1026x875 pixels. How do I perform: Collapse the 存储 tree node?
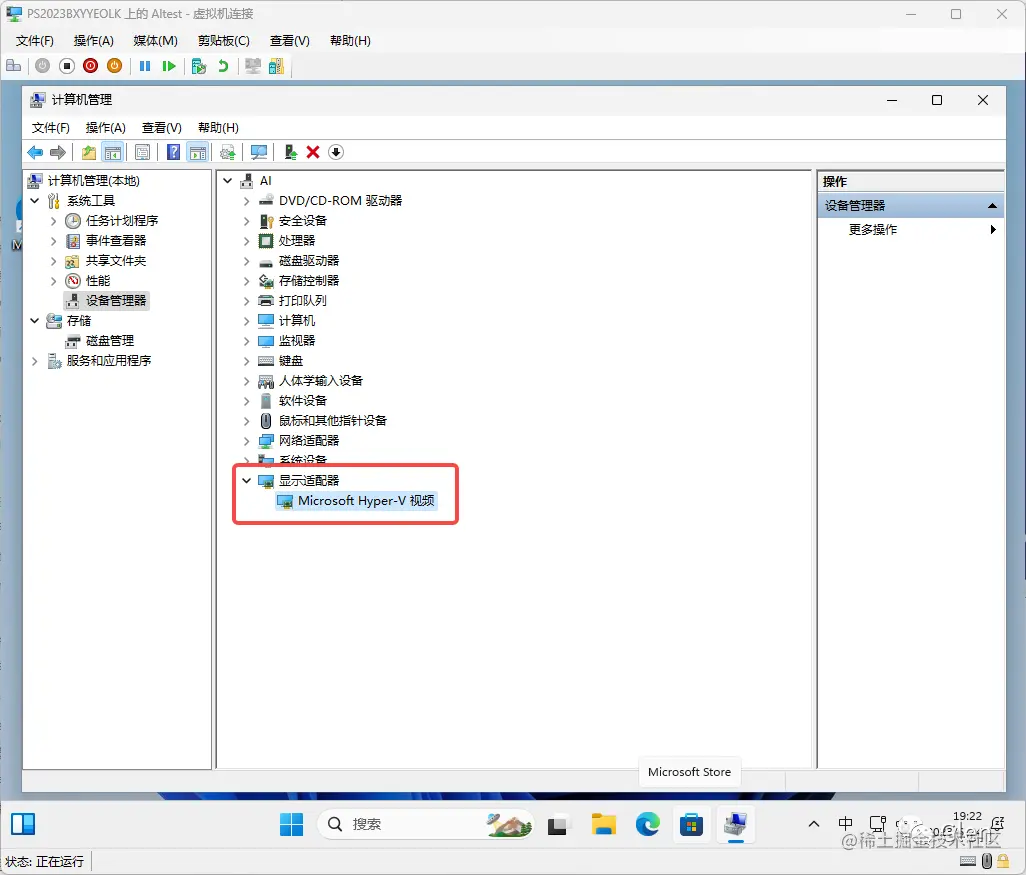tap(35, 321)
